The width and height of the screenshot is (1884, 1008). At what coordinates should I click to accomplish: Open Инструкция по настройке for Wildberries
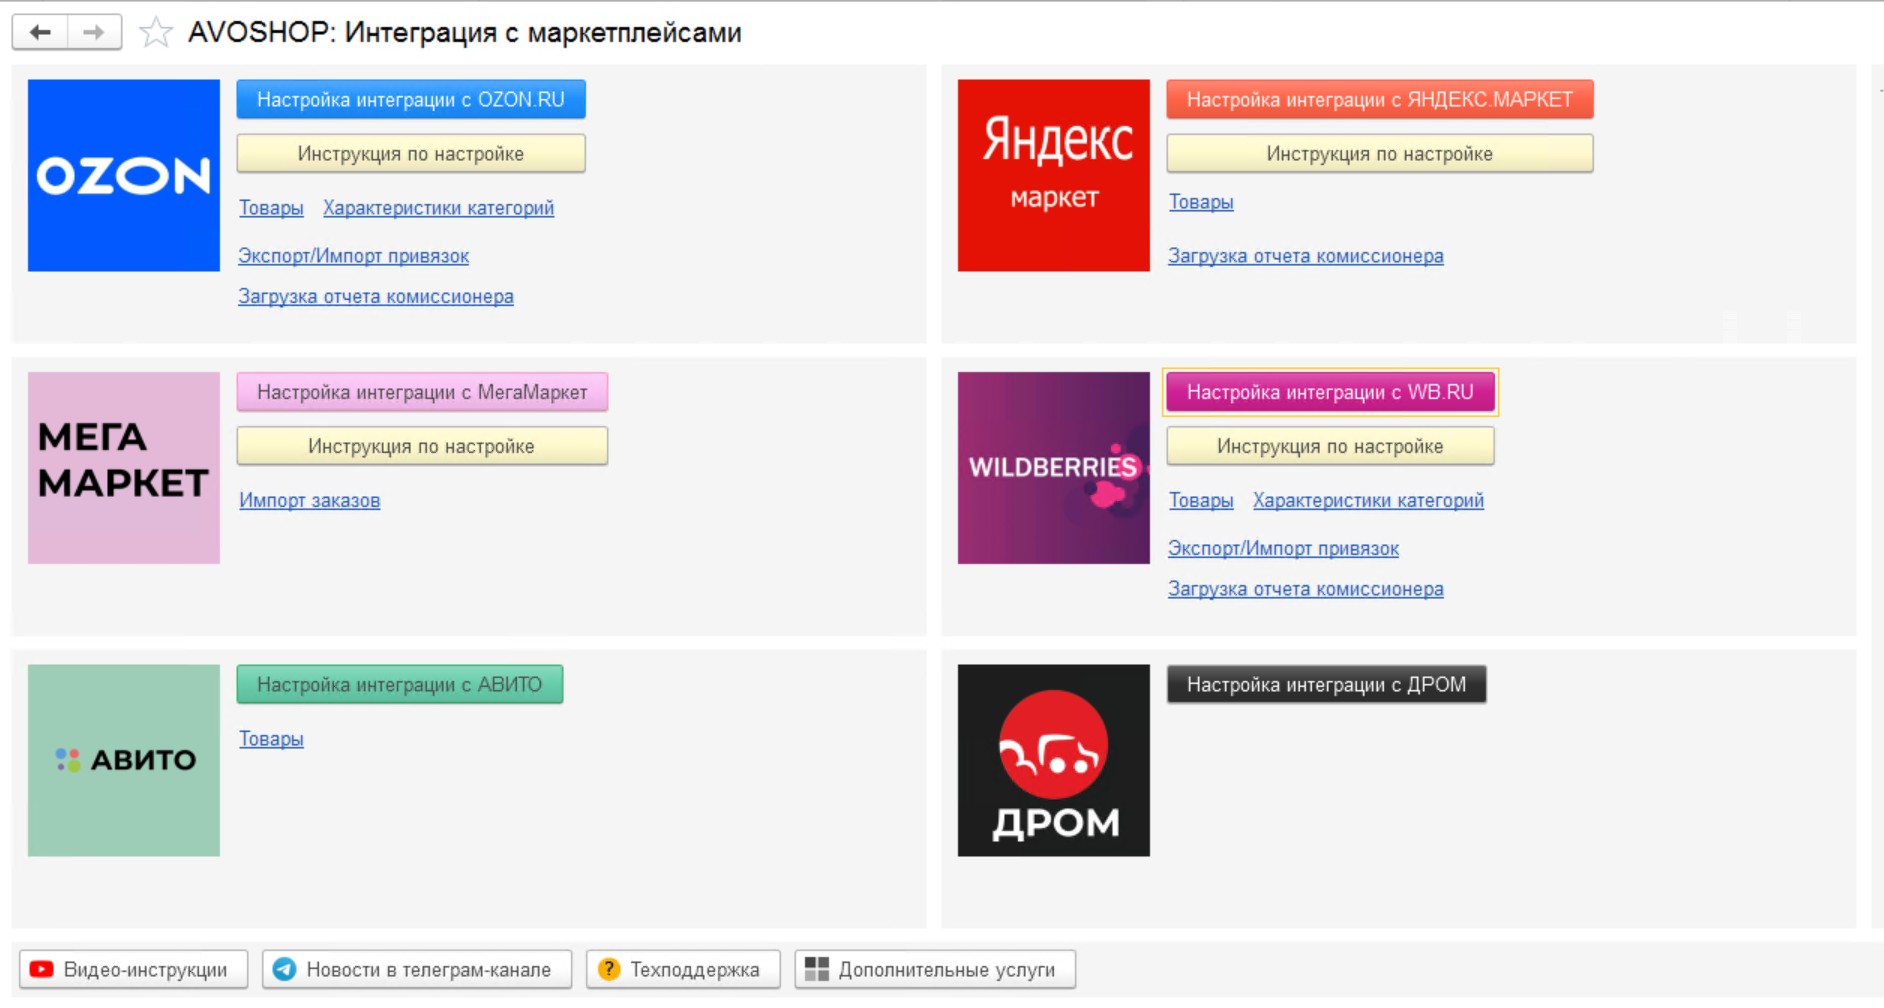1331,446
